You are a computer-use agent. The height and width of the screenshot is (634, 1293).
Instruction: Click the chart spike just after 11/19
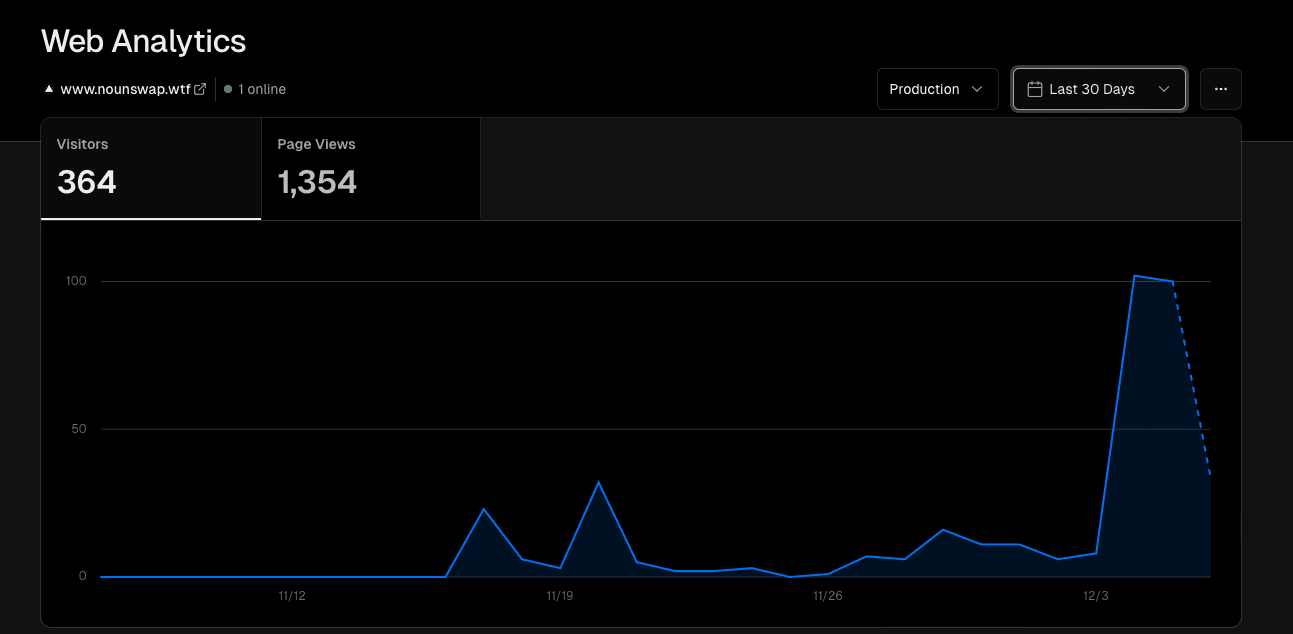click(598, 482)
